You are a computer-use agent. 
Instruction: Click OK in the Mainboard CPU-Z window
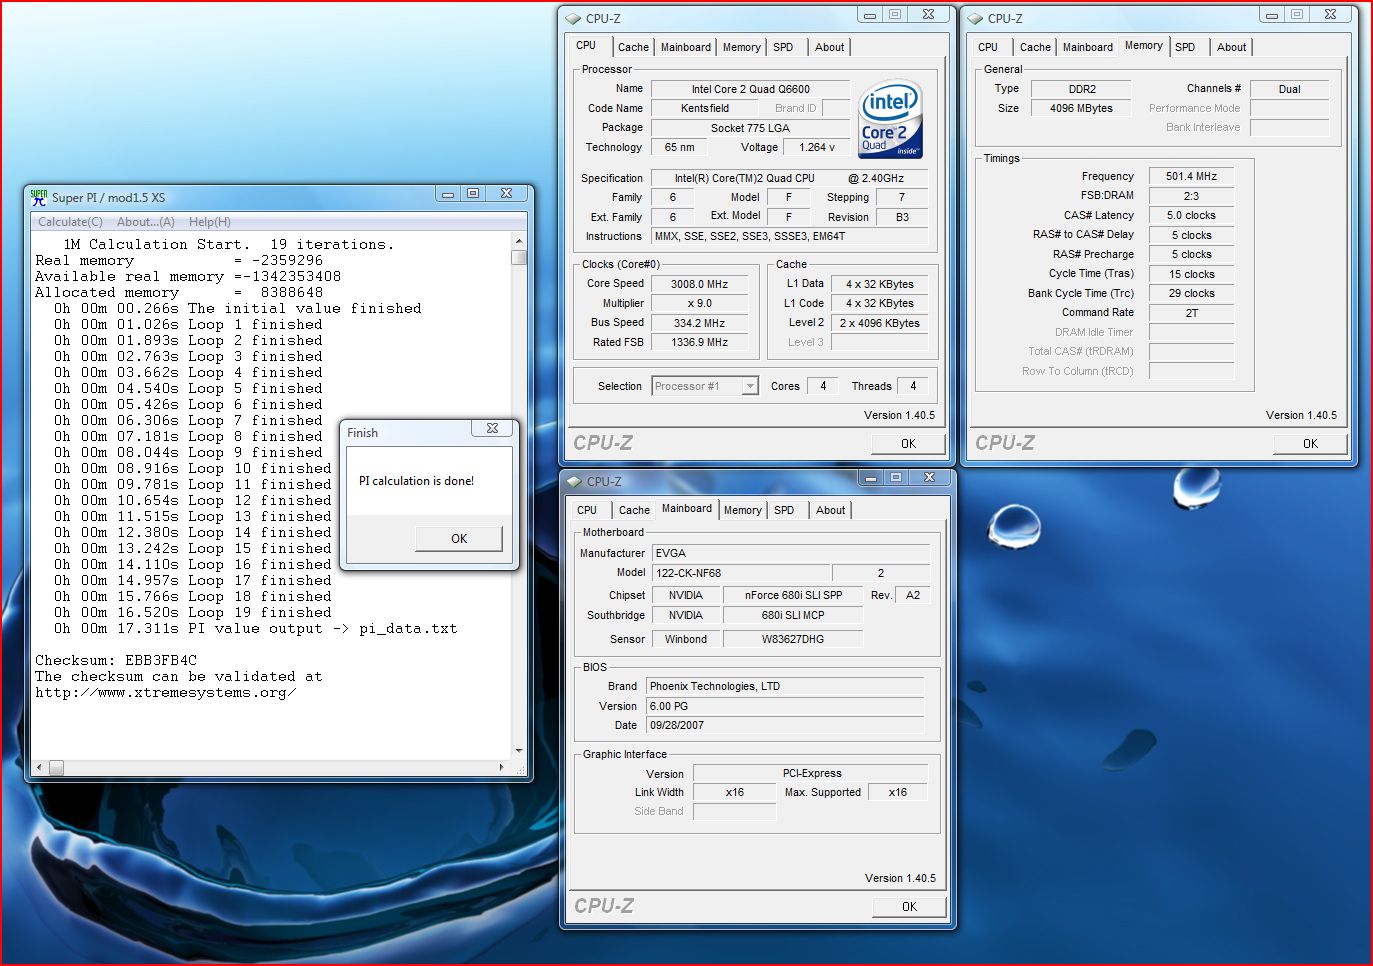click(x=909, y=907)
